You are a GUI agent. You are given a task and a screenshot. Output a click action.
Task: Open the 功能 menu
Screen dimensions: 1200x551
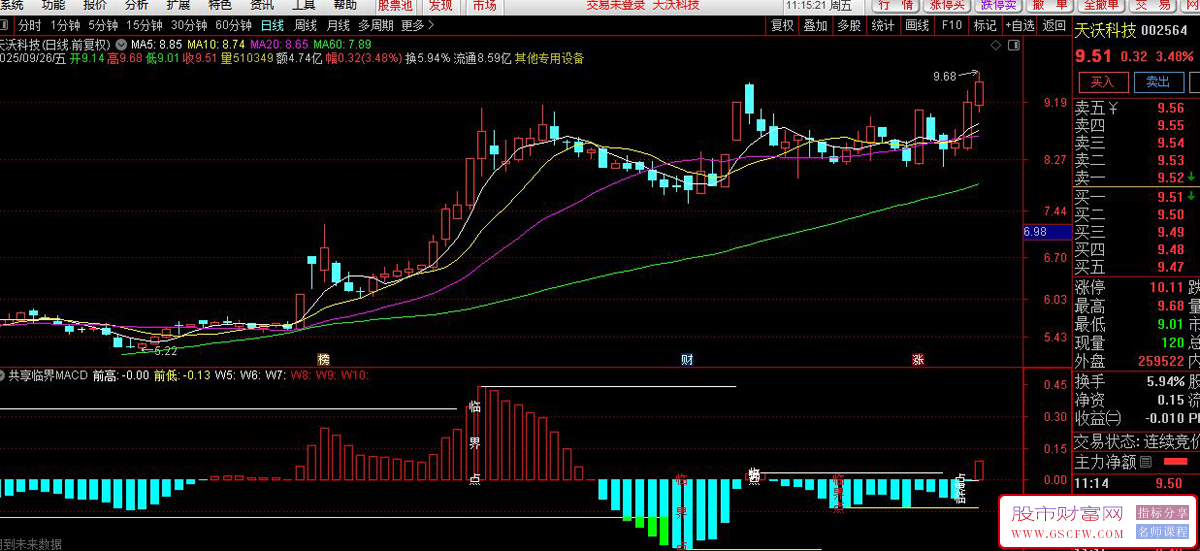point(53,5)
